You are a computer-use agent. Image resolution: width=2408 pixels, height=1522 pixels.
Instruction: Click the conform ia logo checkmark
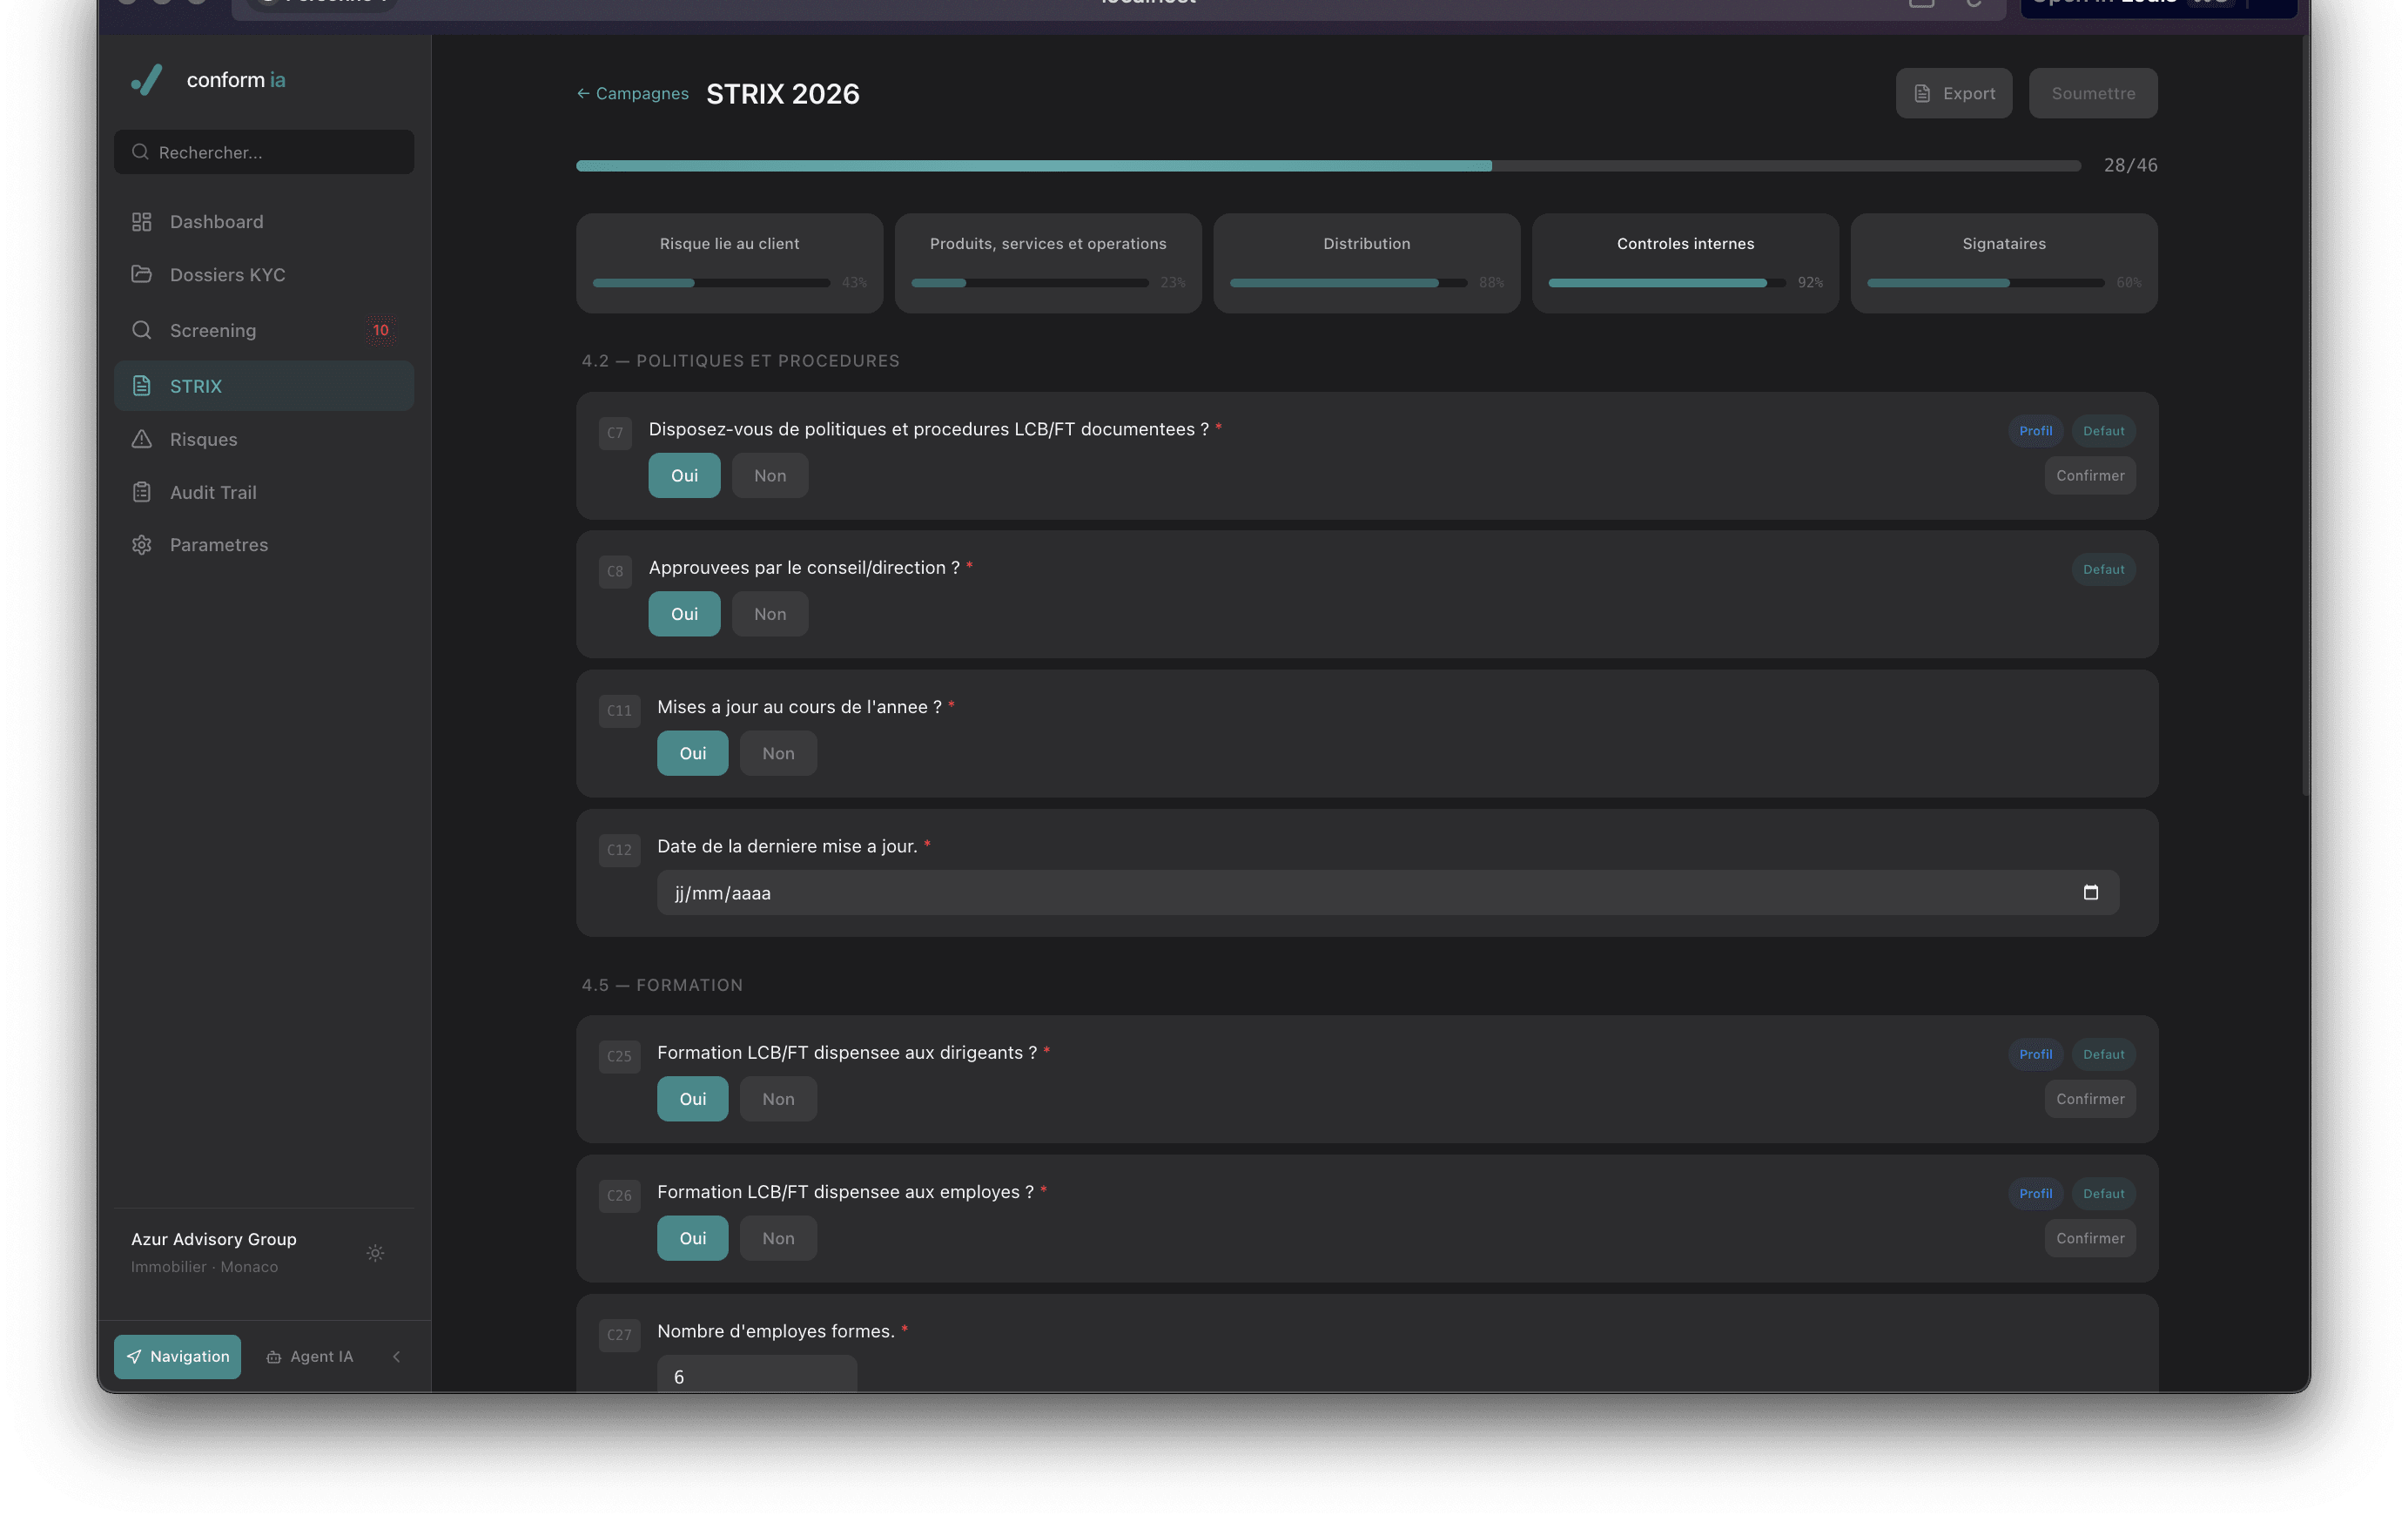click(148, 80)
